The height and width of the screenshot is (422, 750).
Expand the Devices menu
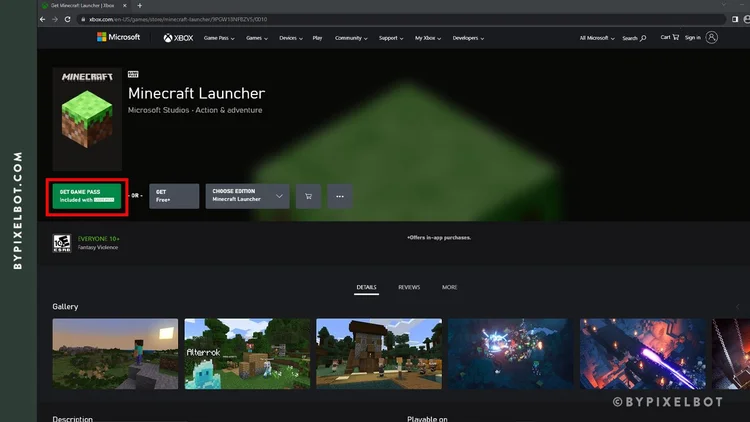click(291, 38)
